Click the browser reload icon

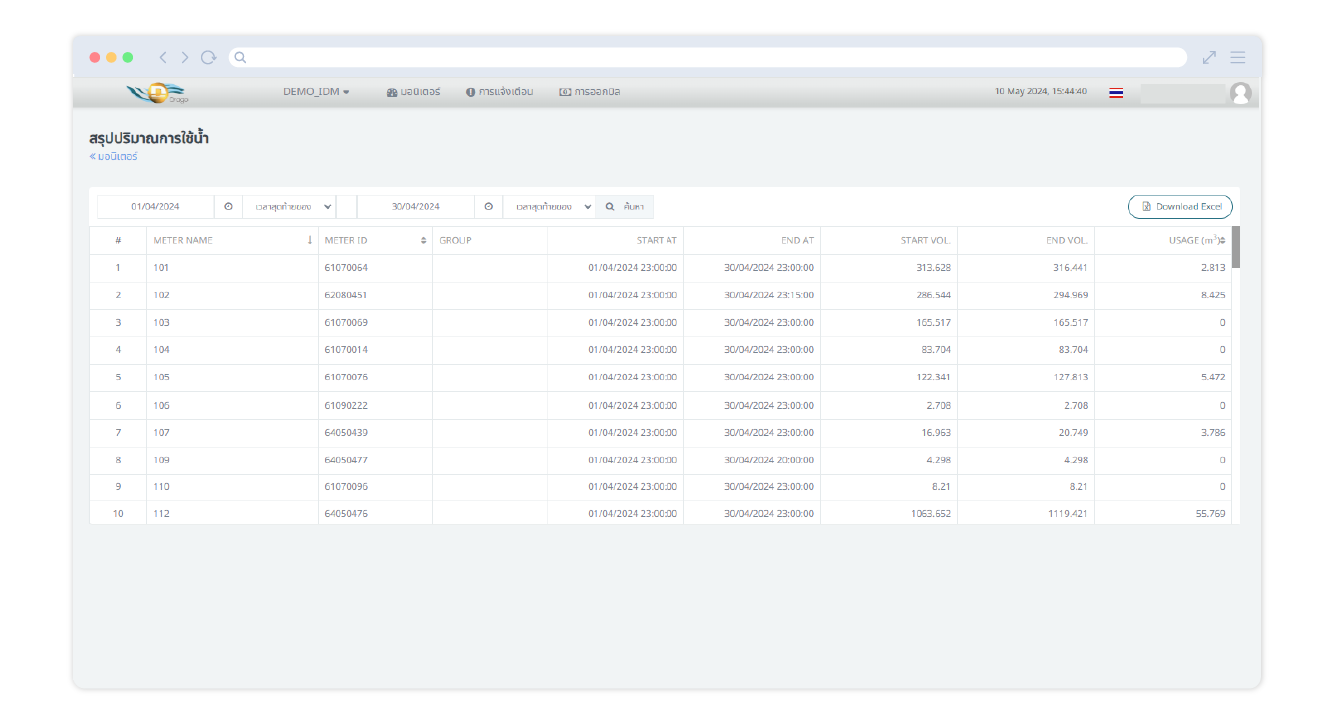(208, 58)
